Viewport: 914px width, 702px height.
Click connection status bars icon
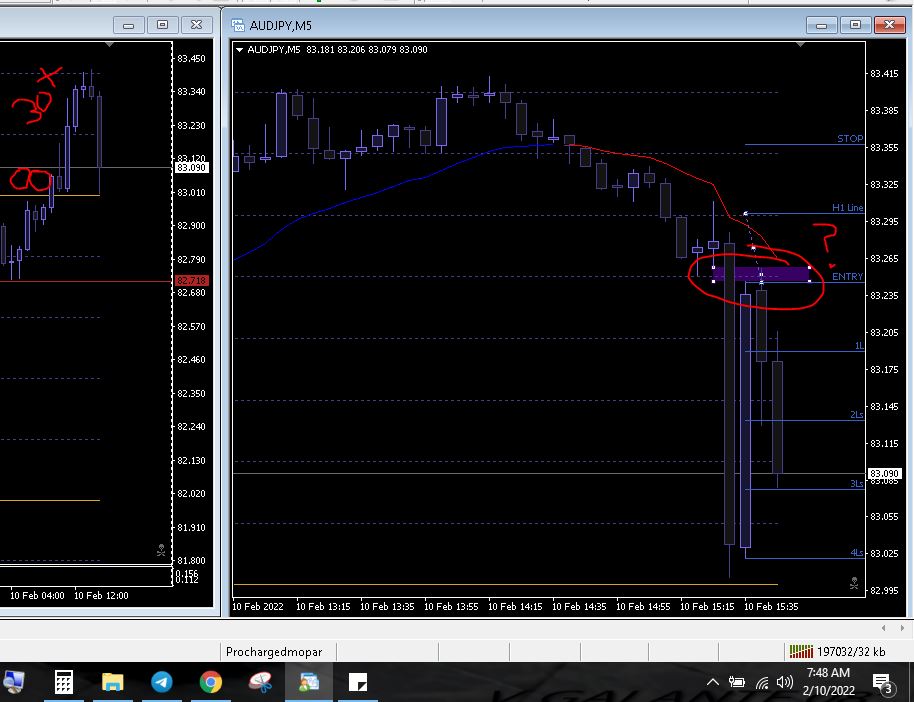(x=801, y=651)
